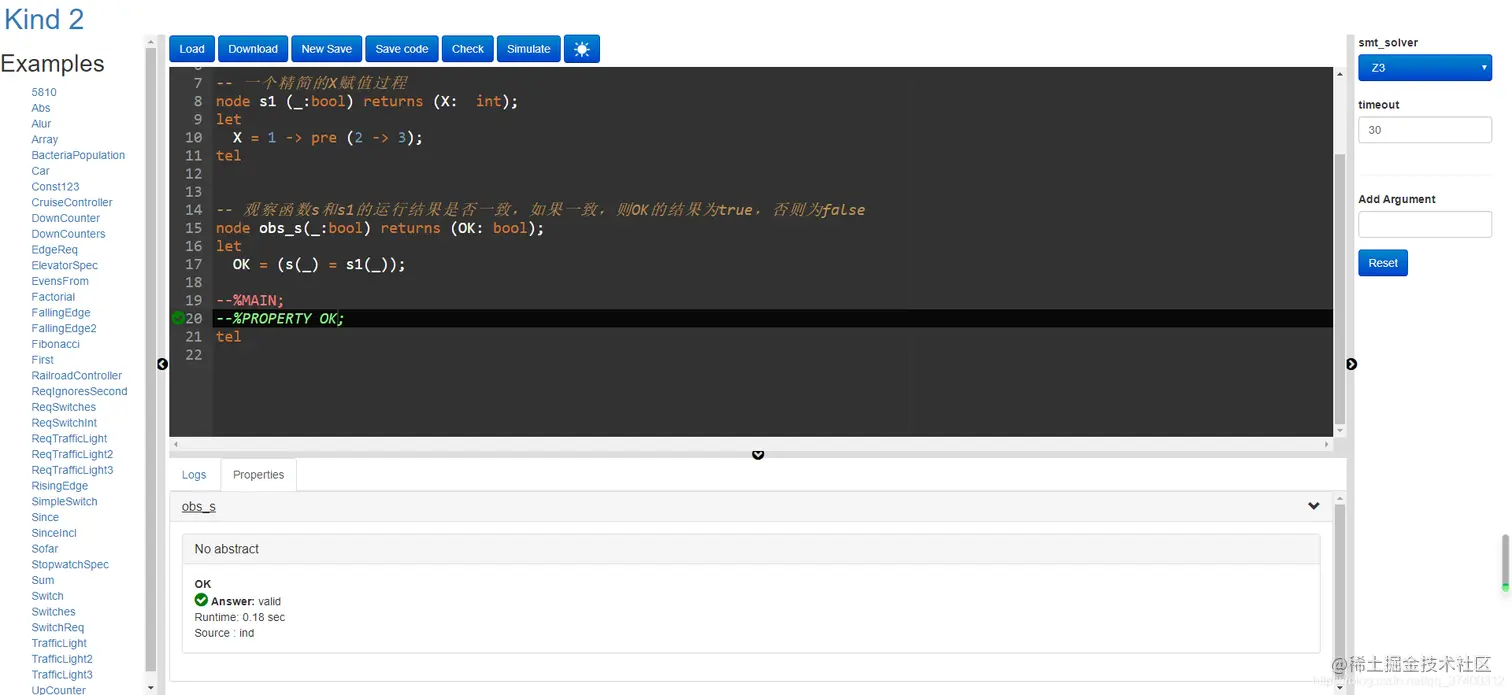
Task: Open the Alur example
Action: pyautogui.click(x=41, y=124)
